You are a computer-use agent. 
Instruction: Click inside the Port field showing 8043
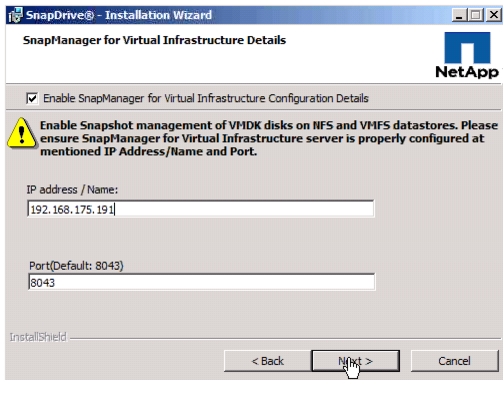click(202, 282)
